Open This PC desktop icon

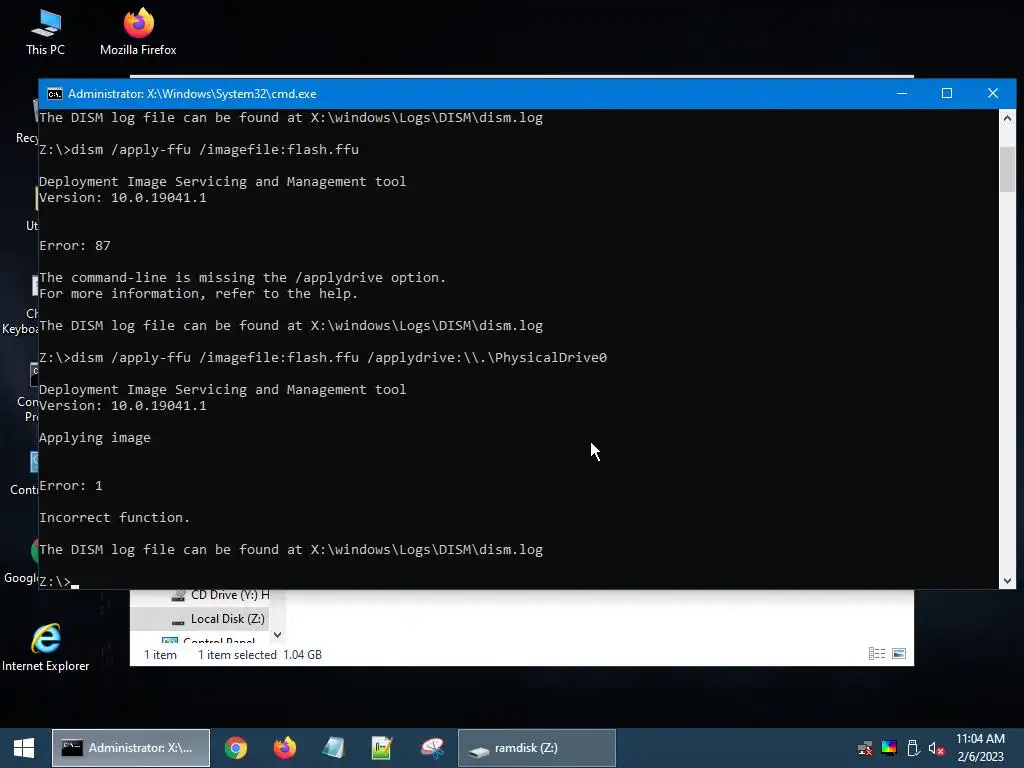tap(45, 32)
